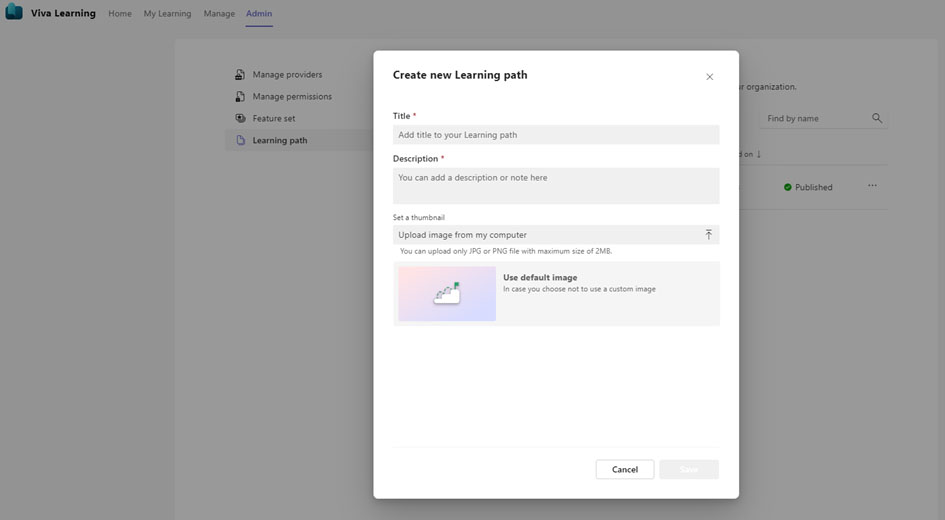Screen dimensions: 945x520
Task: Click the green Published status icon
Action: click(788, 187)
